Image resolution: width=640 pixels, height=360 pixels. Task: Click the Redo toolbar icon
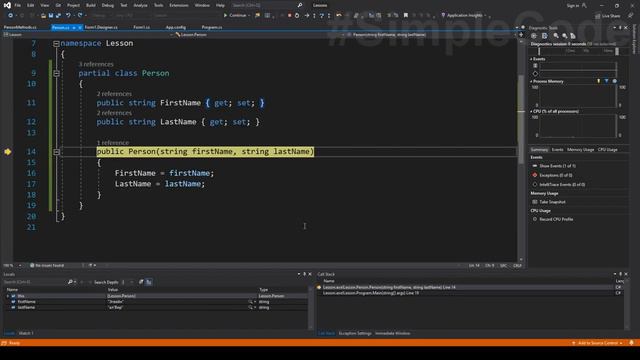(x=80, y=16)
